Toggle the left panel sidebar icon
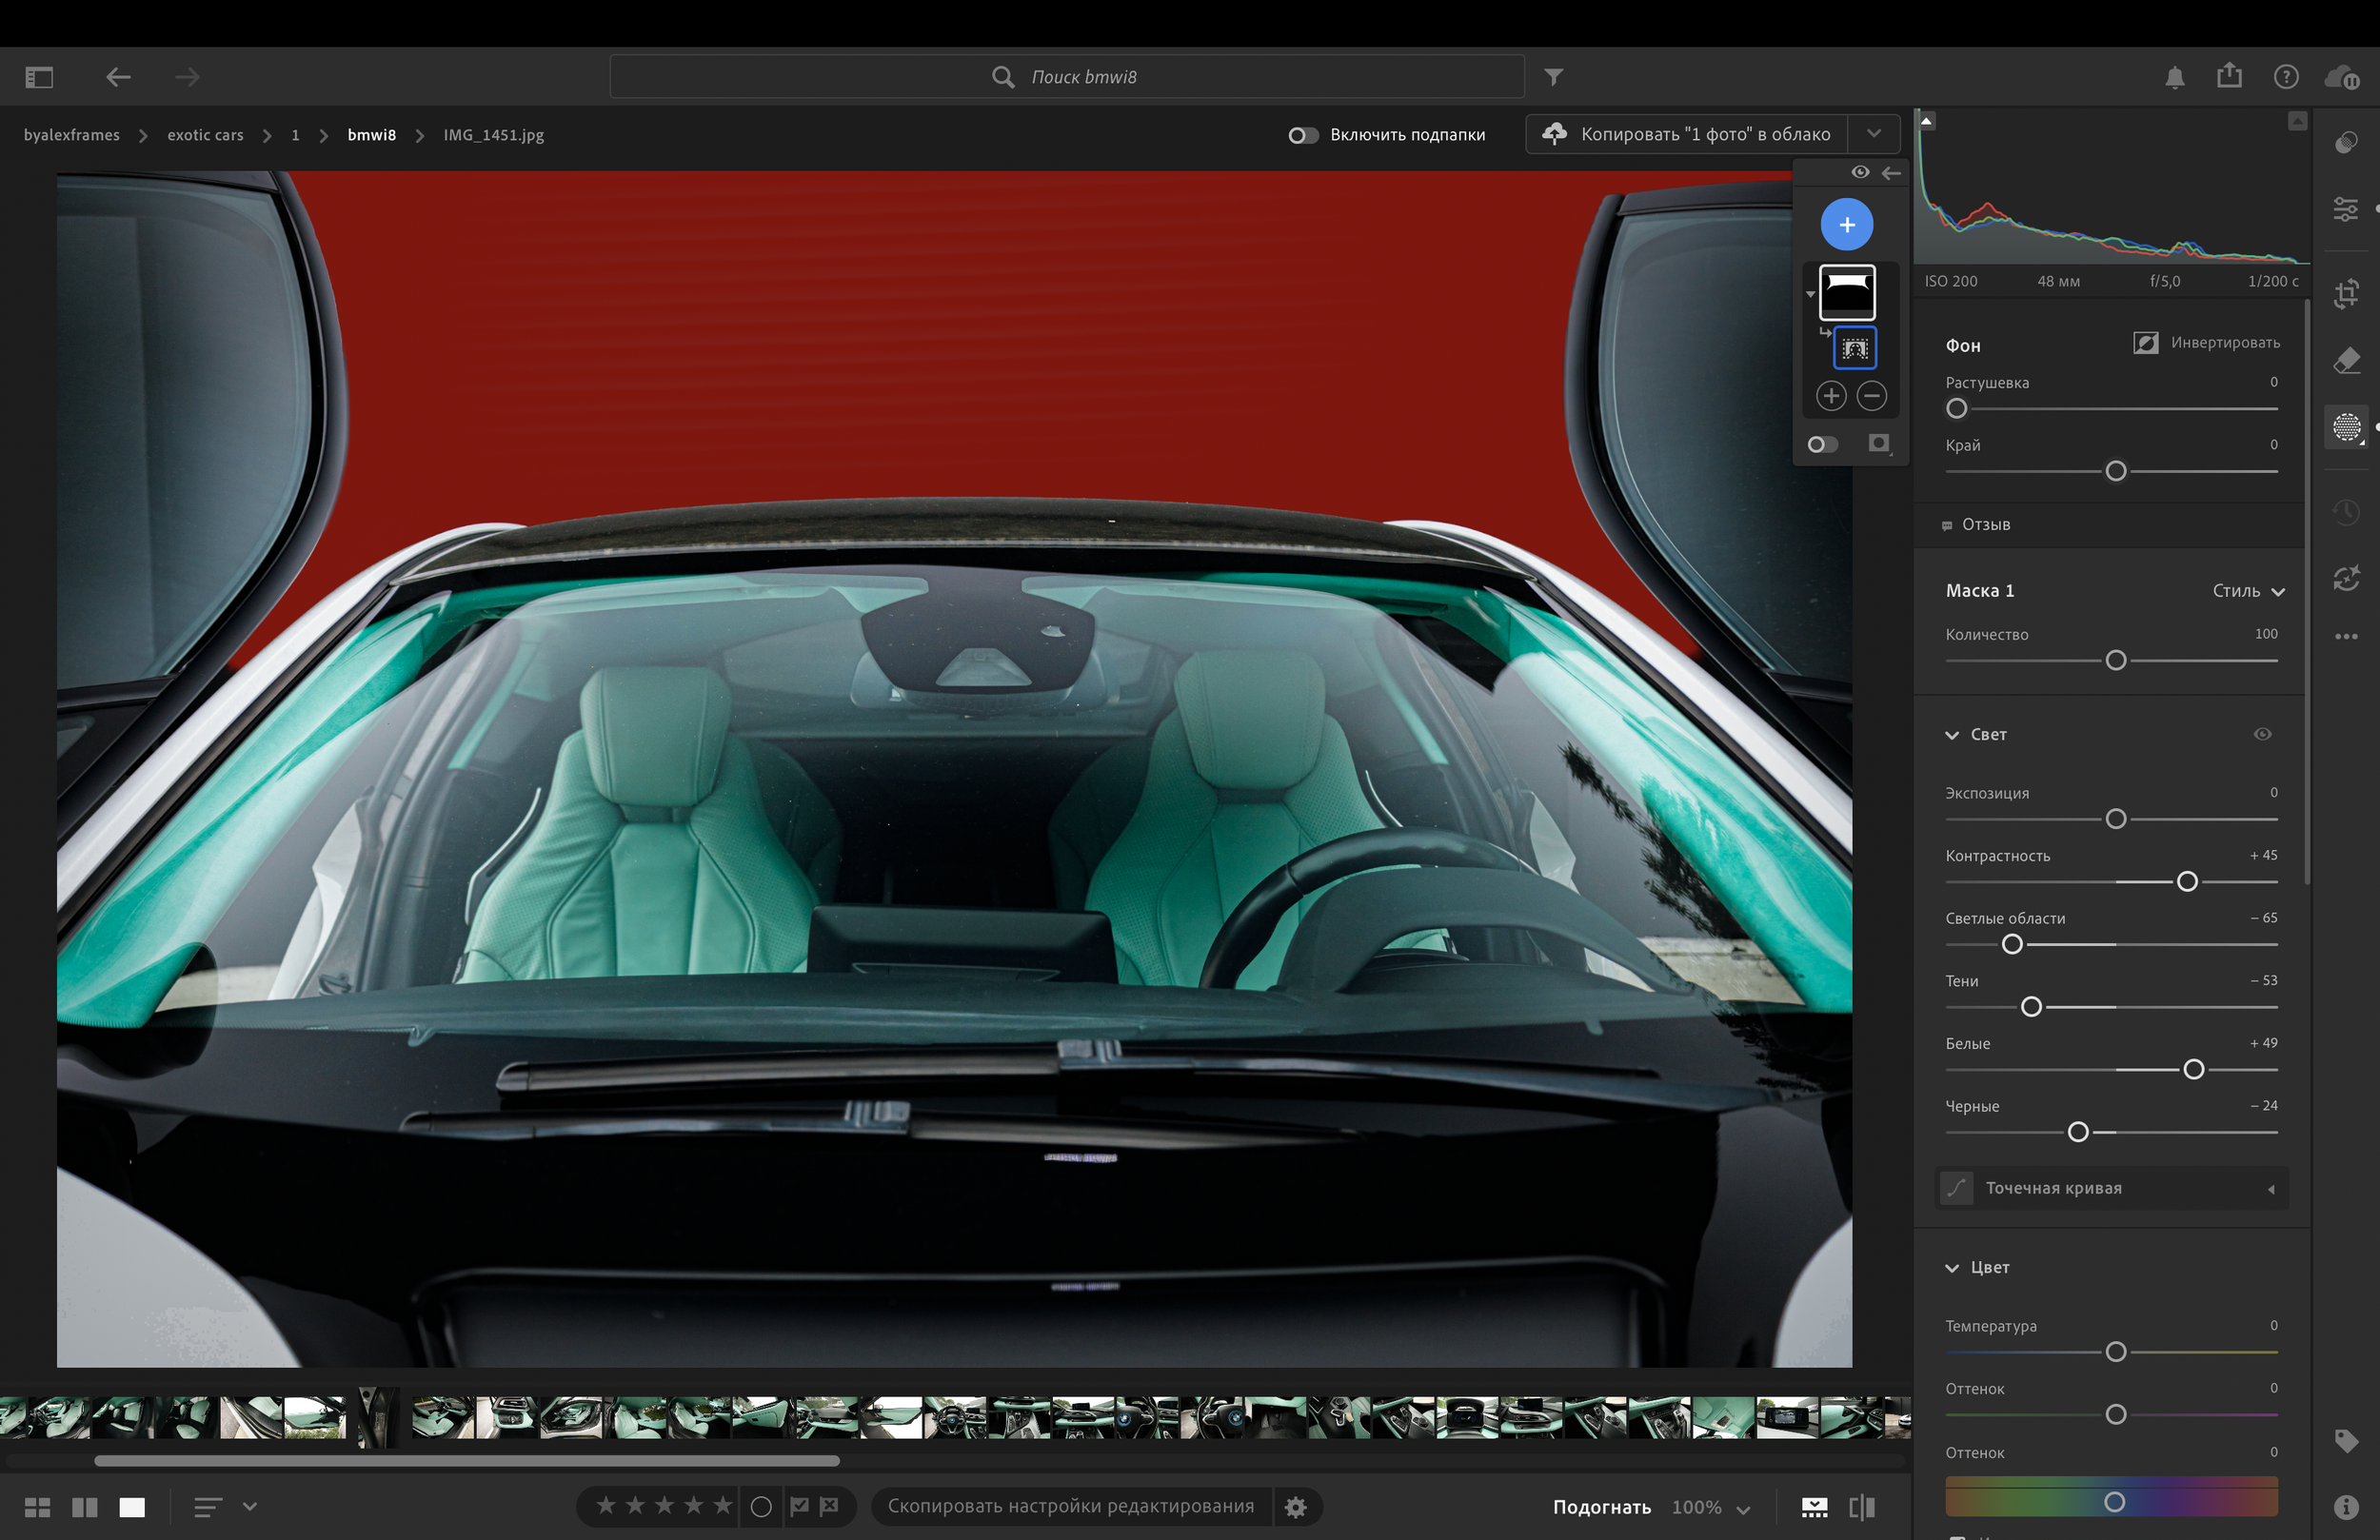Viewport: 2380px width, 1540px height. (39, 77)
